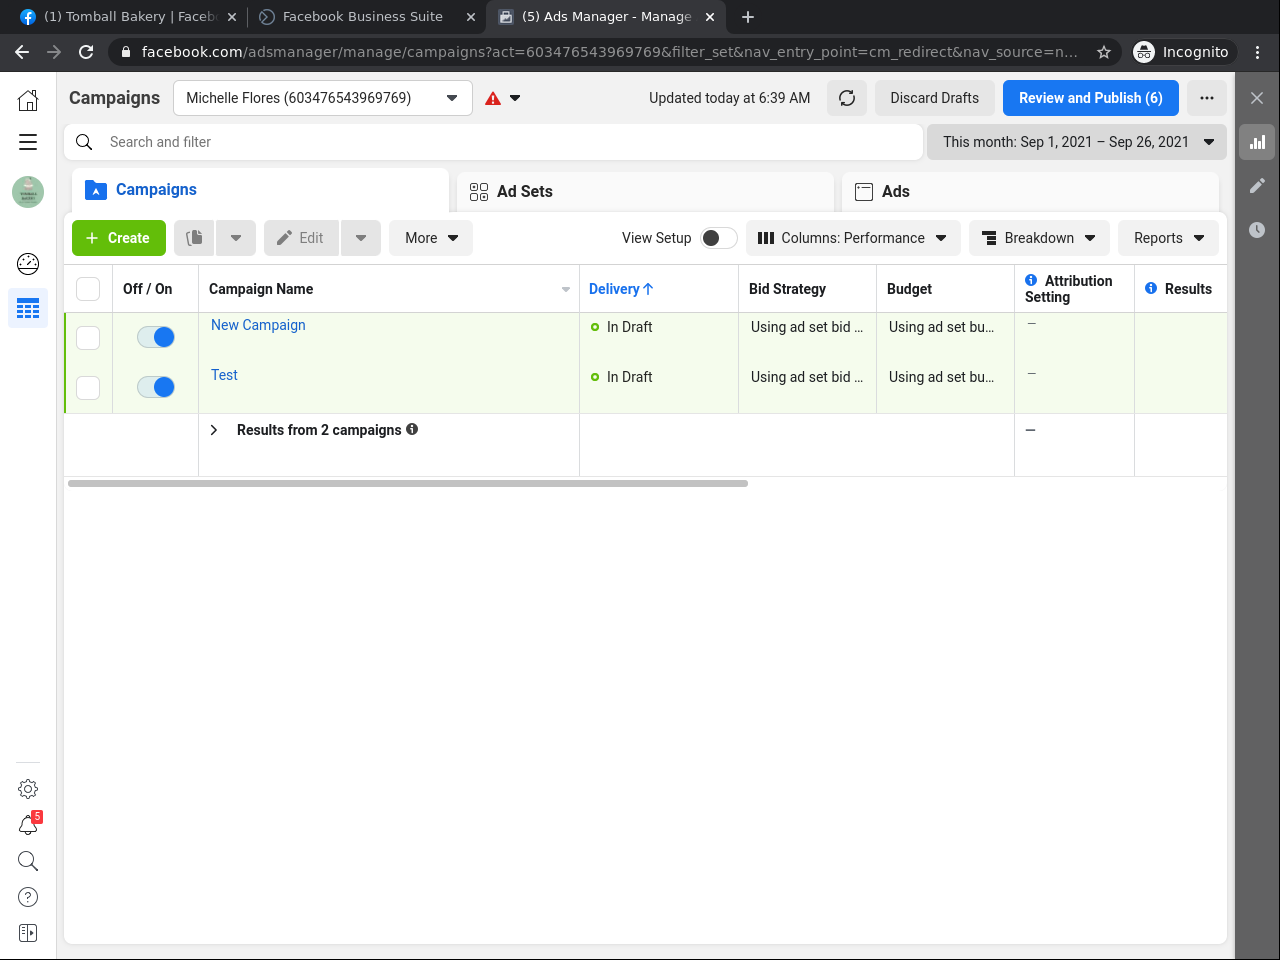Open the Michelle Flores account dropdown
The width and height of the screenshot is (1280, 960).
tap(323, 98)
